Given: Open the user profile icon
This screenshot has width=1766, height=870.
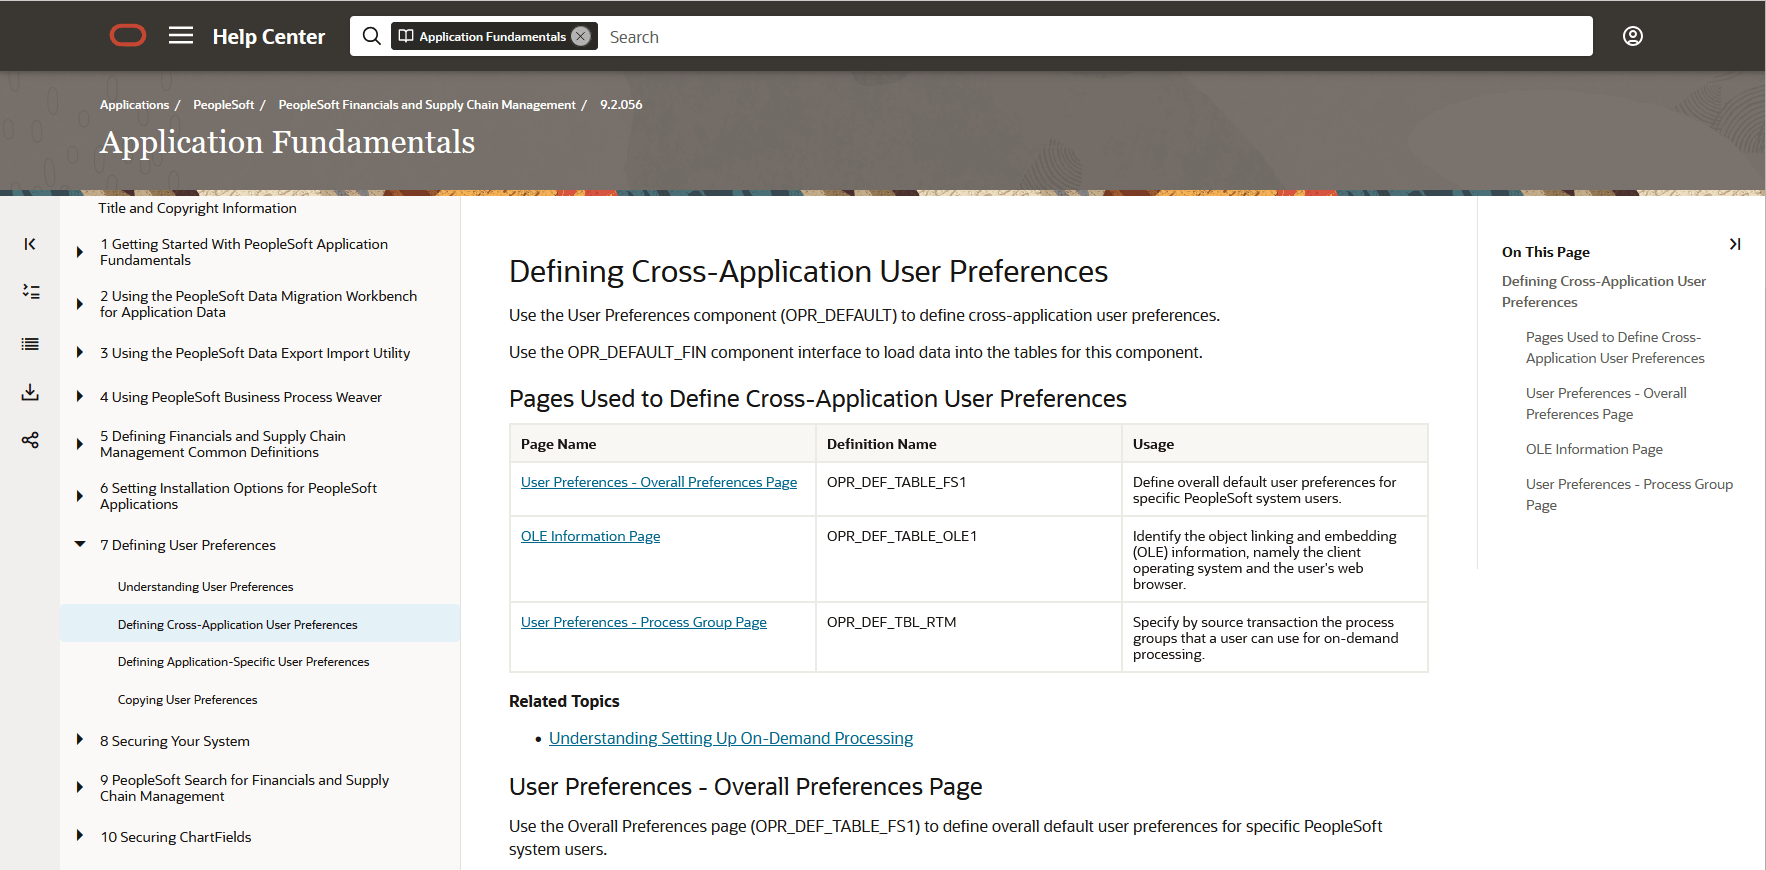Looking at the screenshot, I should click(1633, 36).
